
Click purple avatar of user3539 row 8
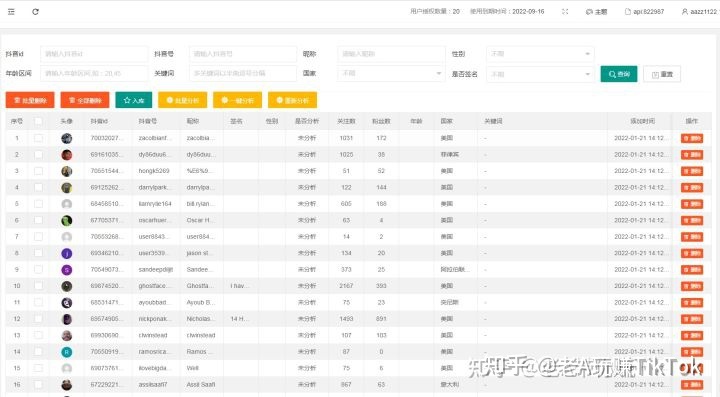[x=67, y=253]
